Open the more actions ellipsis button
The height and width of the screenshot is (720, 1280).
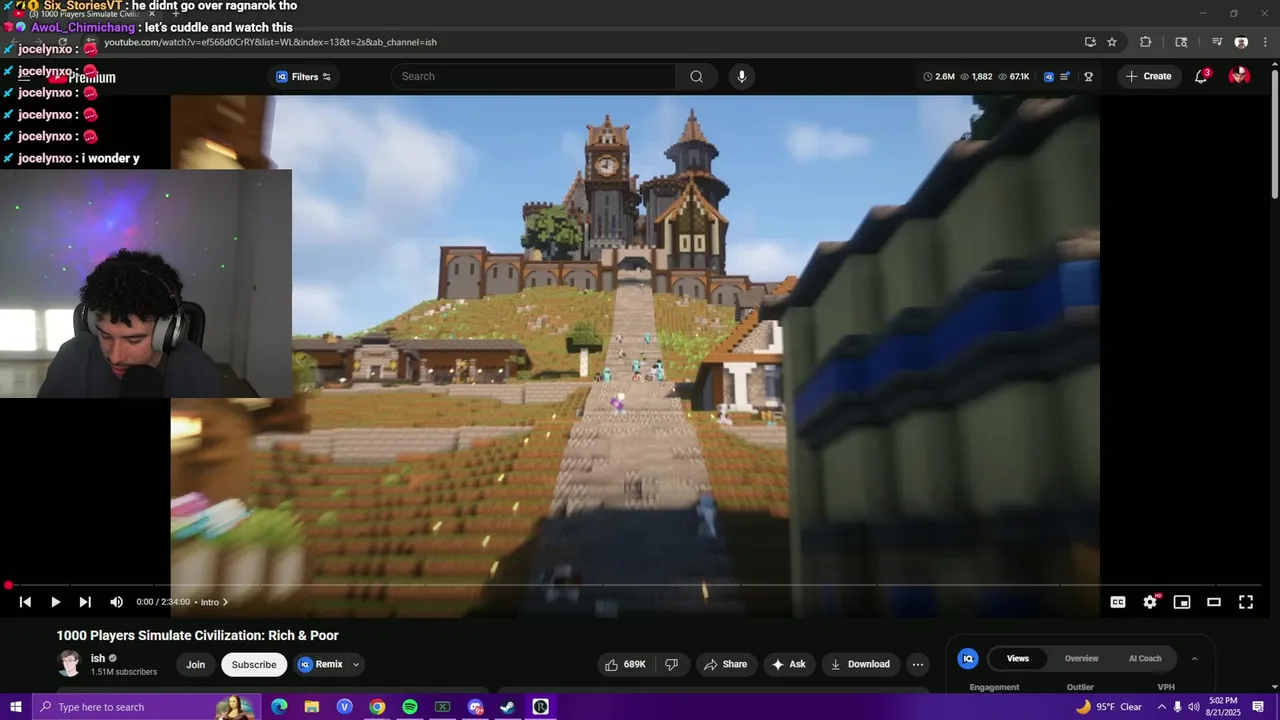(x=918, y=664)
